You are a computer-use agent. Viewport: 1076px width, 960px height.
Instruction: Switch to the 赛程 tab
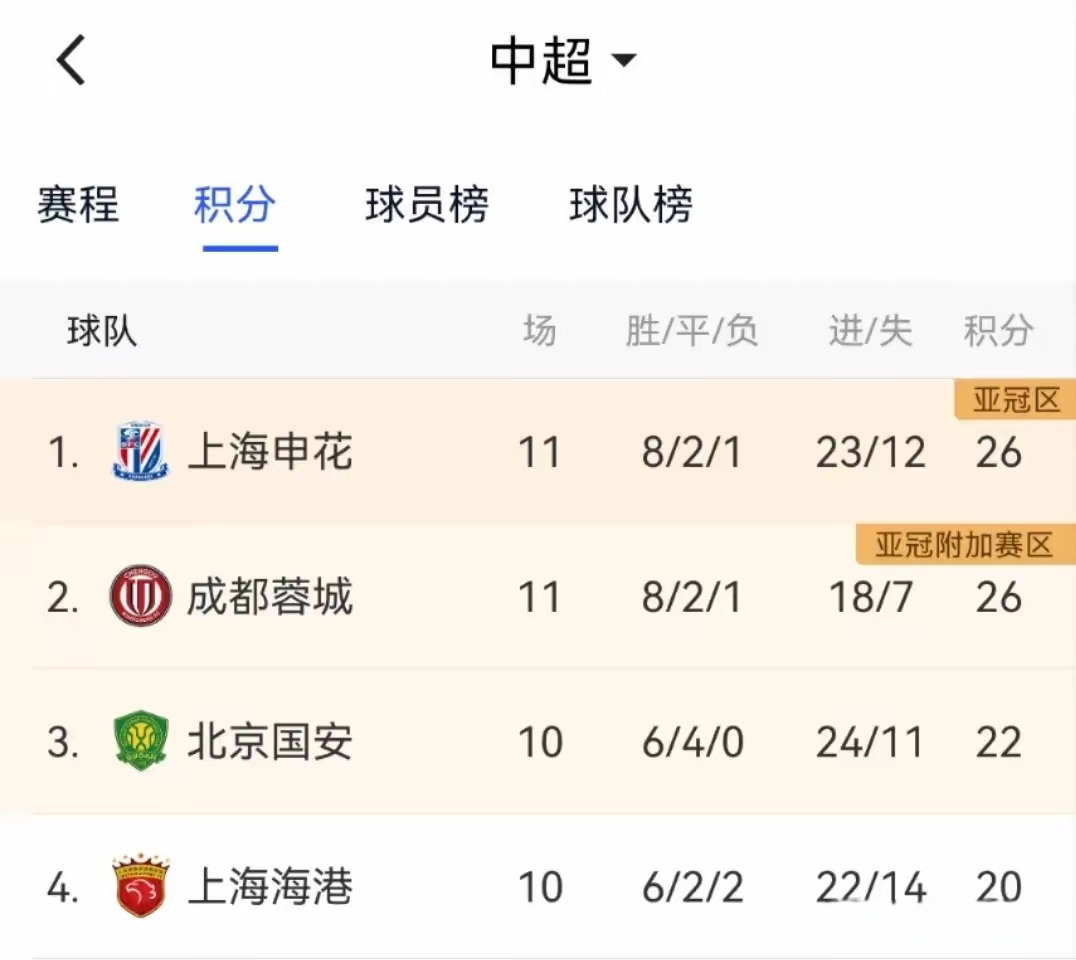(78, 205)
